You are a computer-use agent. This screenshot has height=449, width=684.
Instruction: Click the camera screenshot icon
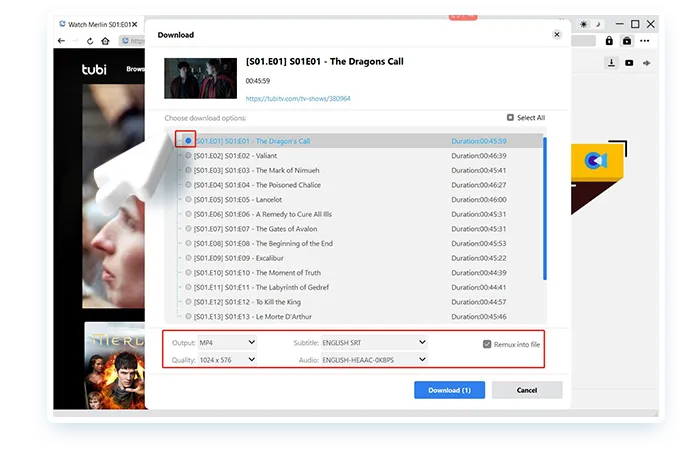pyautogui.click(x=627, y=41)
